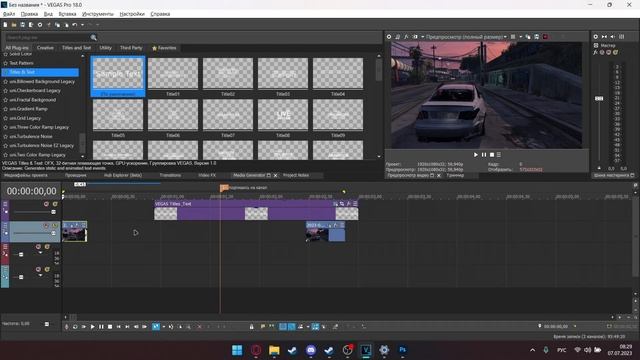
Task: Click the Save project icon in the toolbar
Action: (x=22, y=25)
